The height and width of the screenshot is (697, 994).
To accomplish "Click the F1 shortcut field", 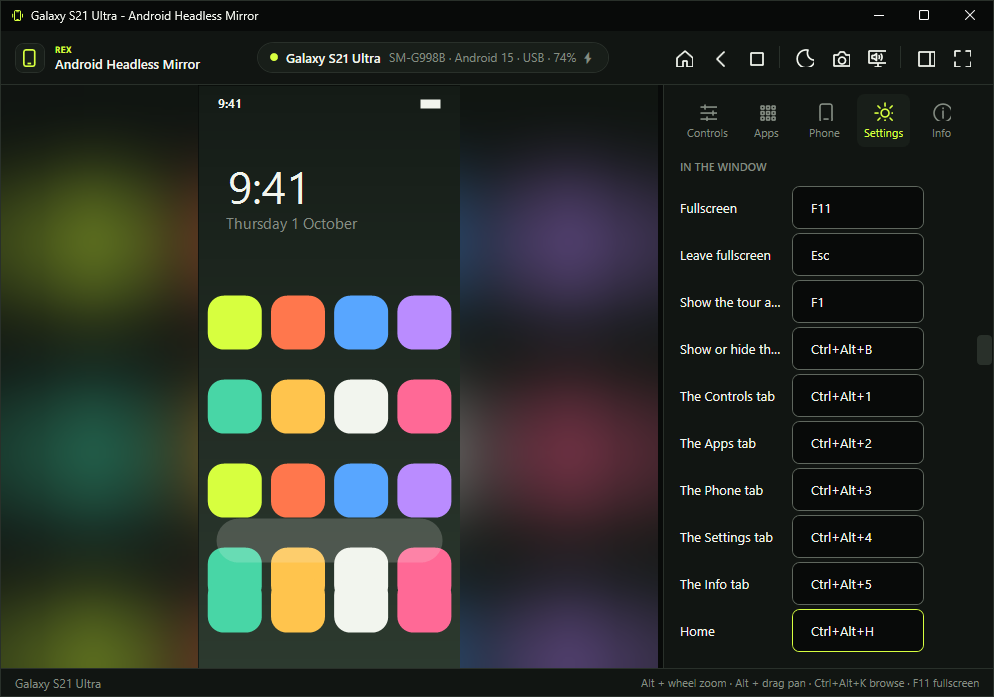I will 858,302.
